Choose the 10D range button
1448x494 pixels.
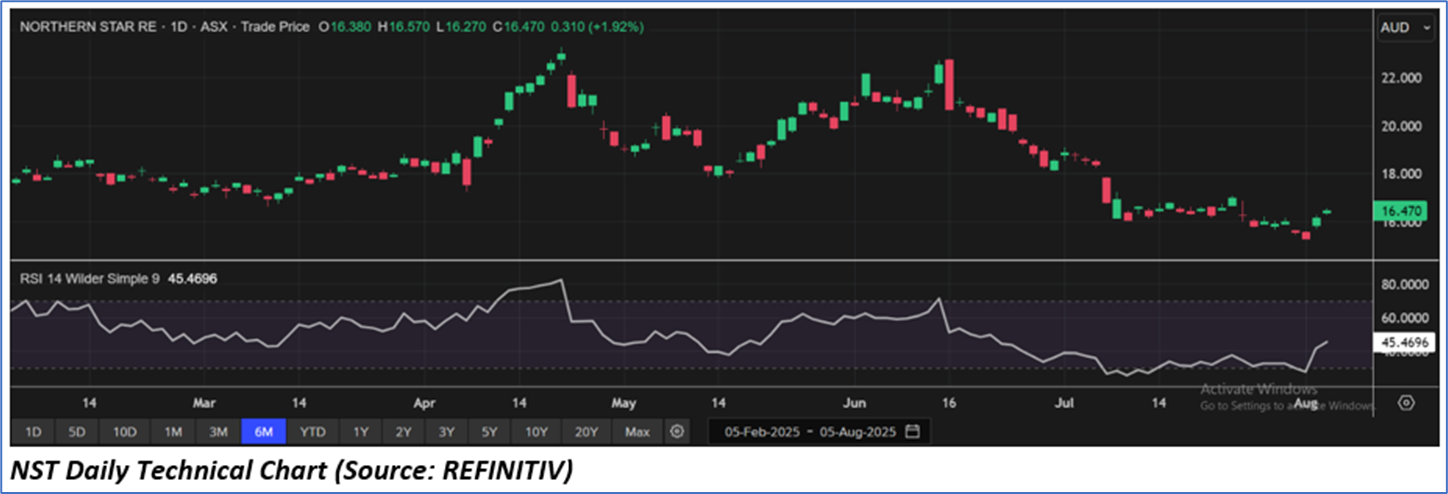(124, 432)
